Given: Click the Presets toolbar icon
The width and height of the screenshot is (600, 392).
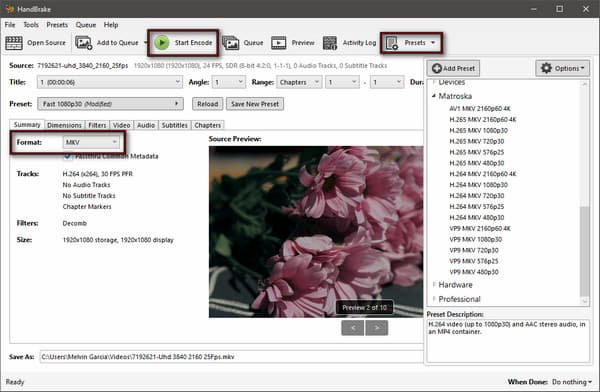Looking at the screenshot, I should (x=392, y=43).
